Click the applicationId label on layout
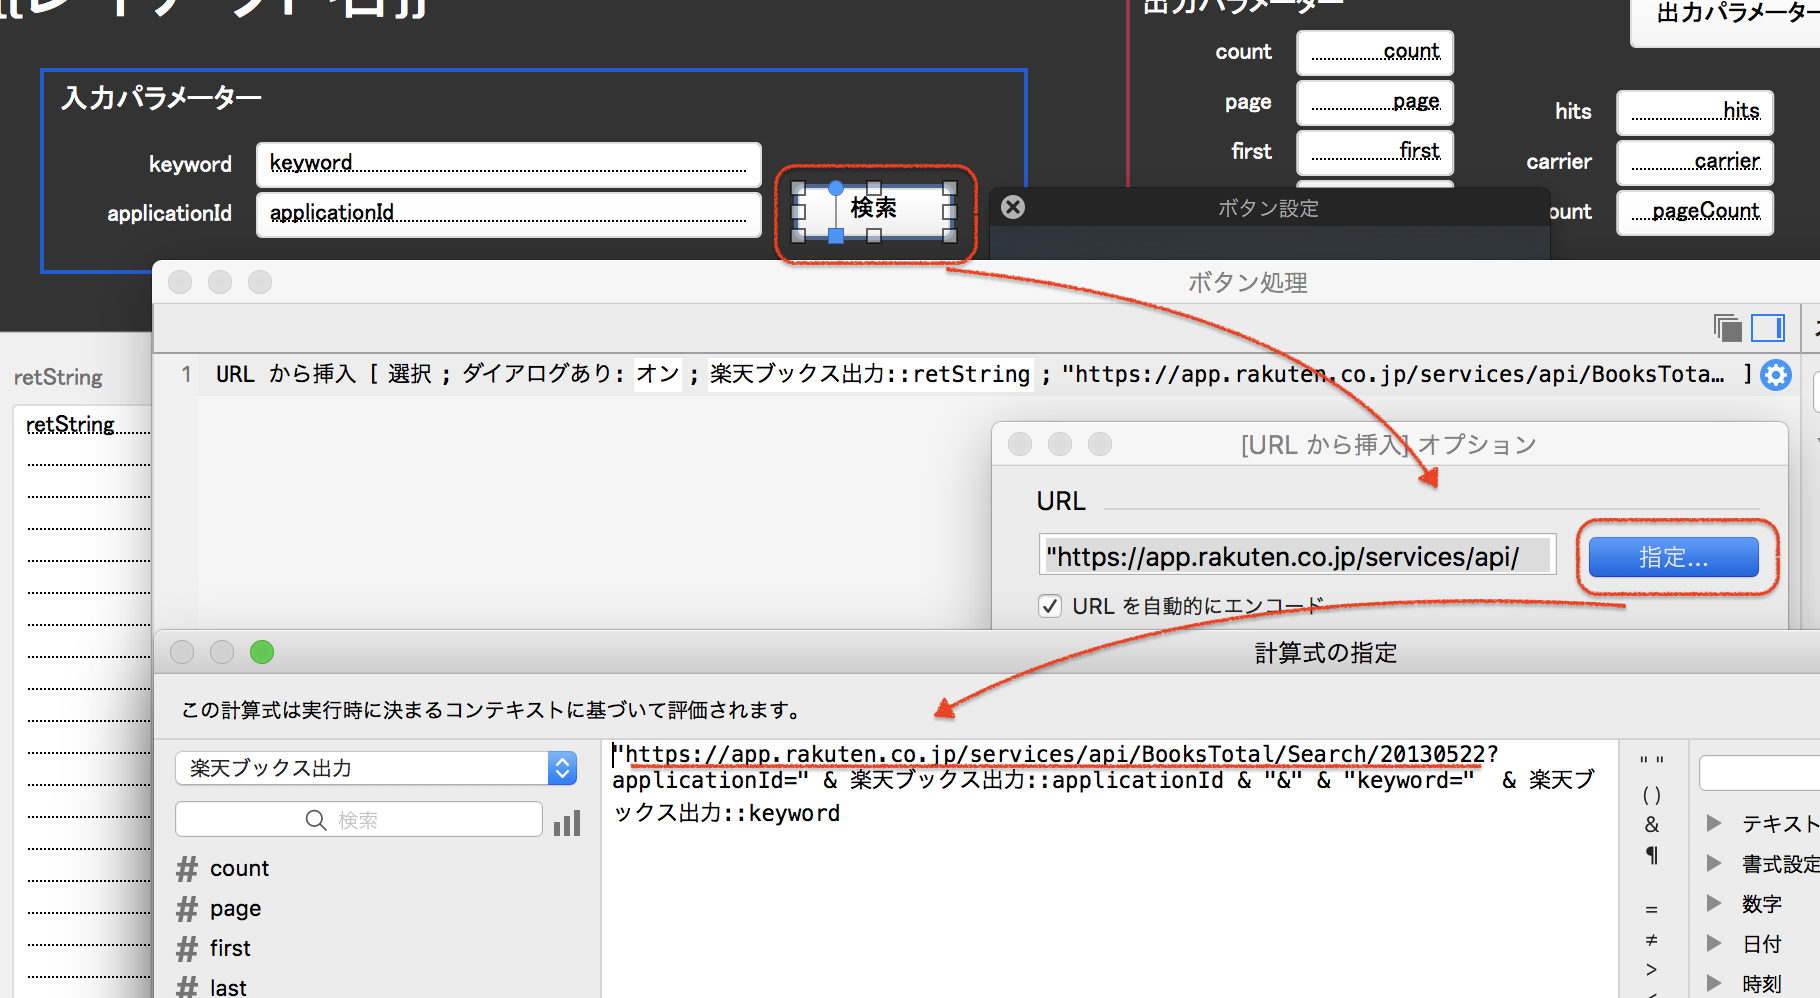 [x=169, y=214]
